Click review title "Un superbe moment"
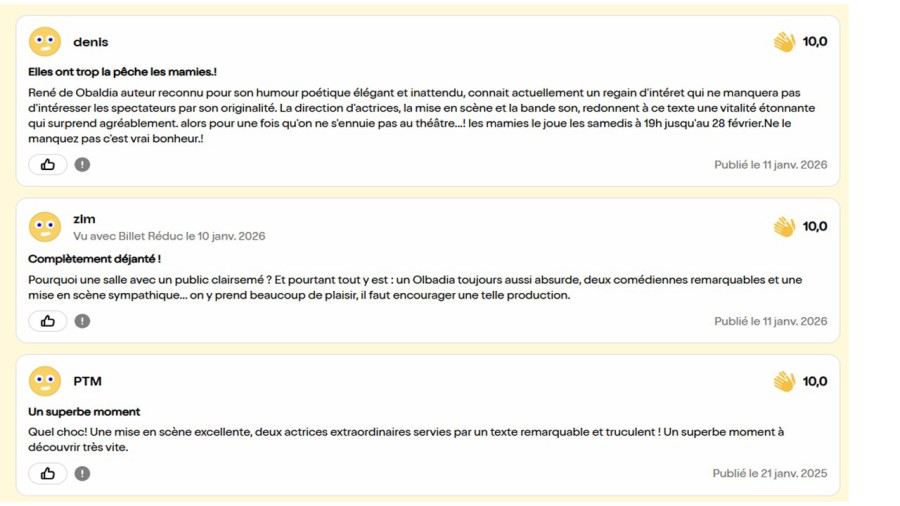The image size is (900, 506). pyautogui.click(x=84, y=412)
